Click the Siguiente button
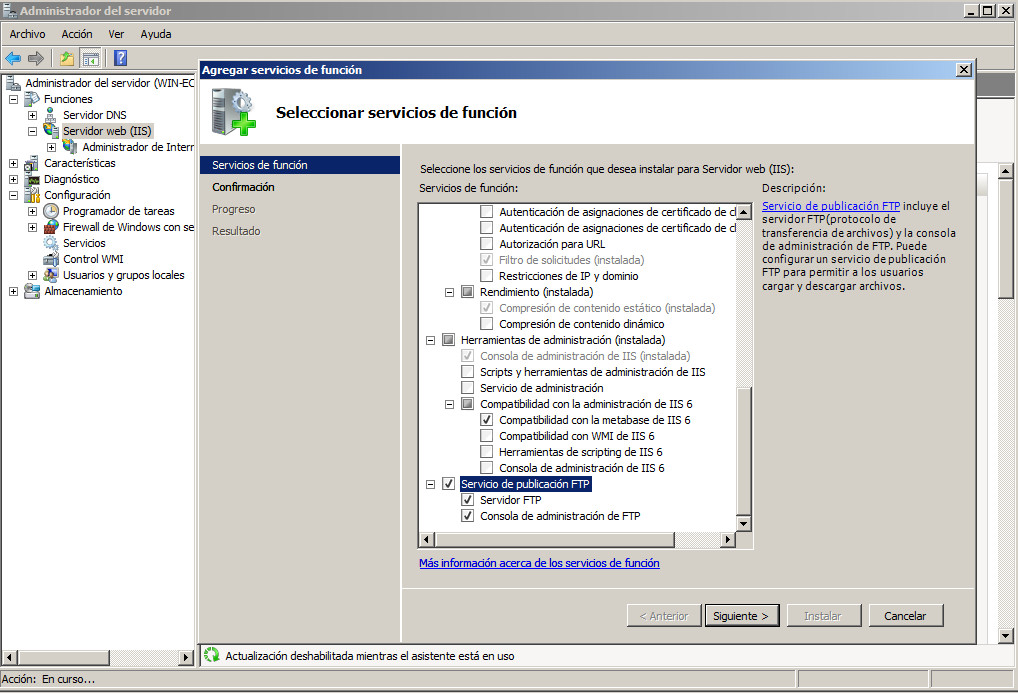Screen dimensions: 1018x694 741,616
